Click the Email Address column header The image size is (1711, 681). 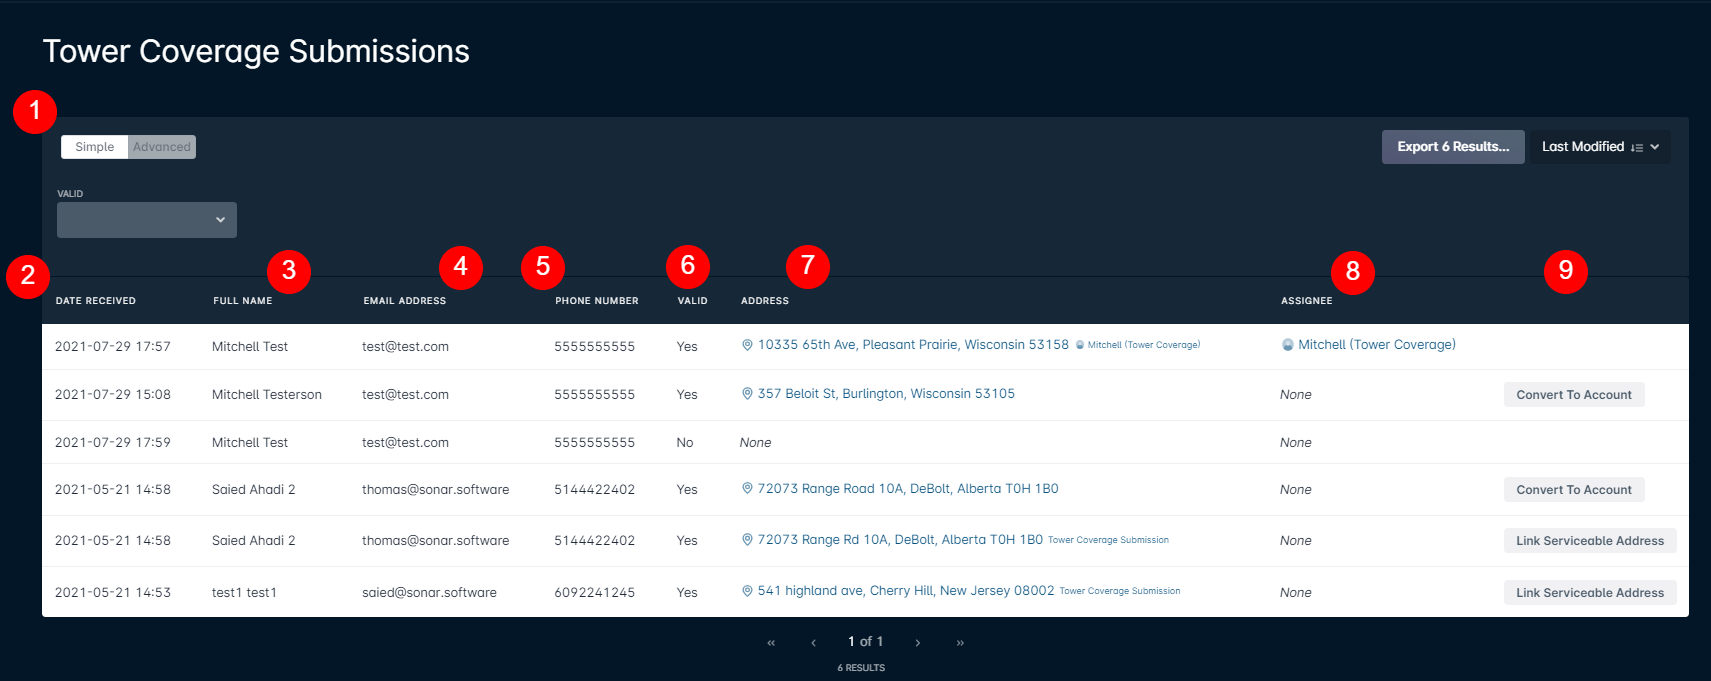[405, 301]
